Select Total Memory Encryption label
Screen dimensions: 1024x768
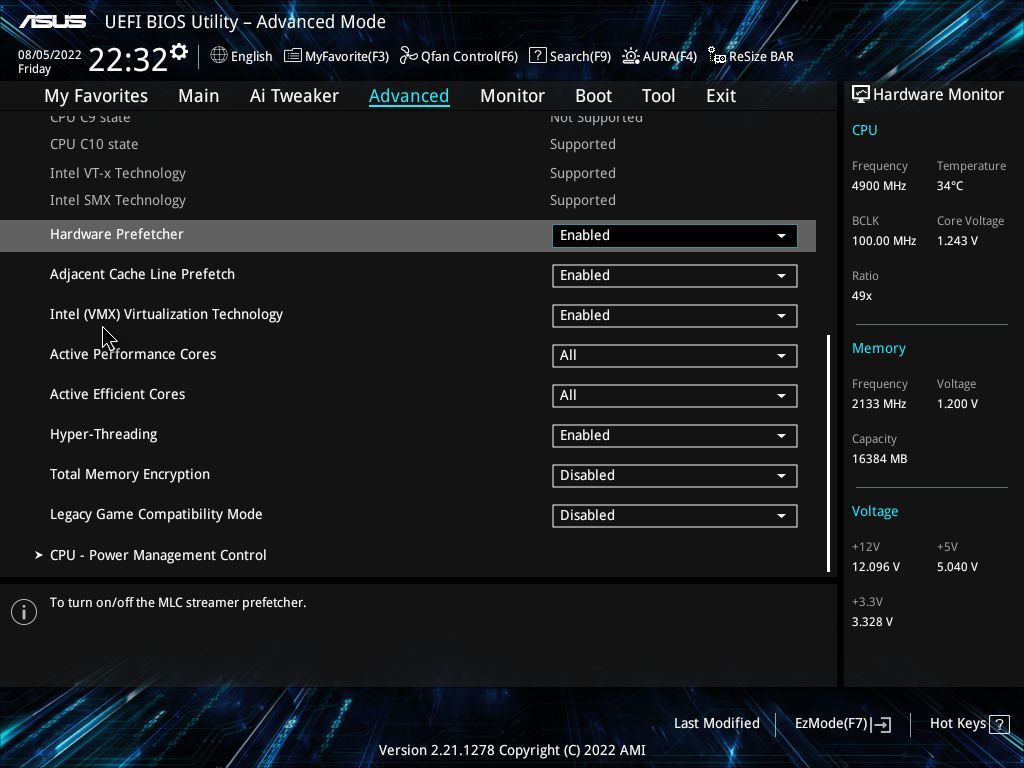pos(130,475)
